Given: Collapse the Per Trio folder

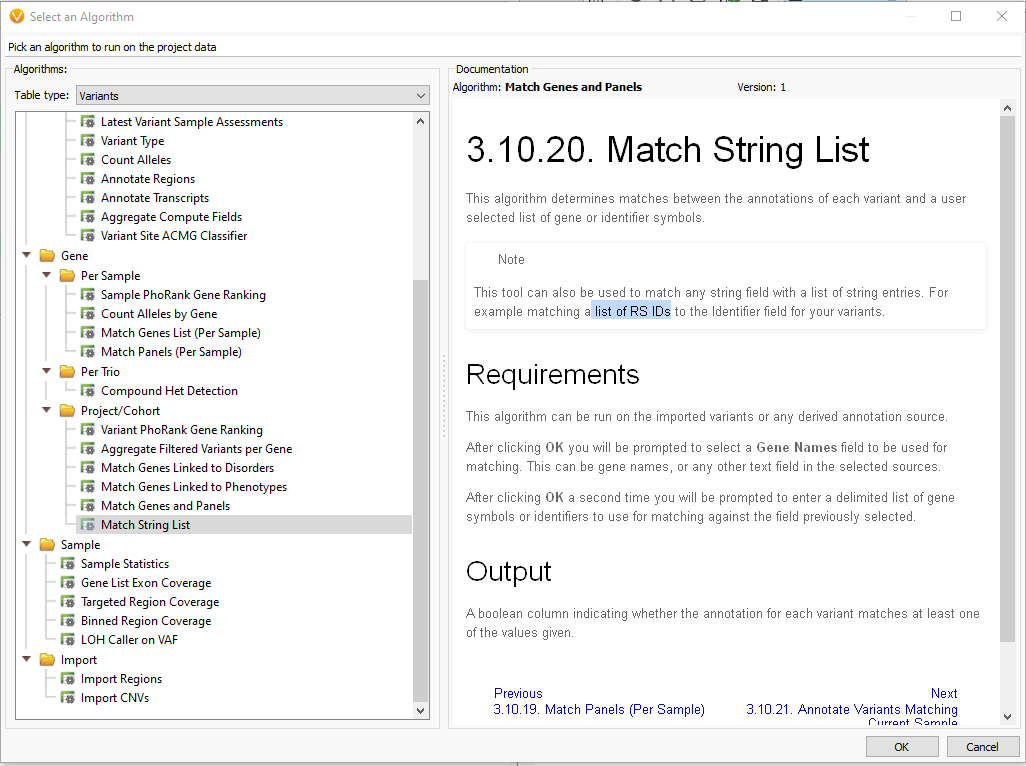Looking at the screenshot, I should tap(45, 371).
